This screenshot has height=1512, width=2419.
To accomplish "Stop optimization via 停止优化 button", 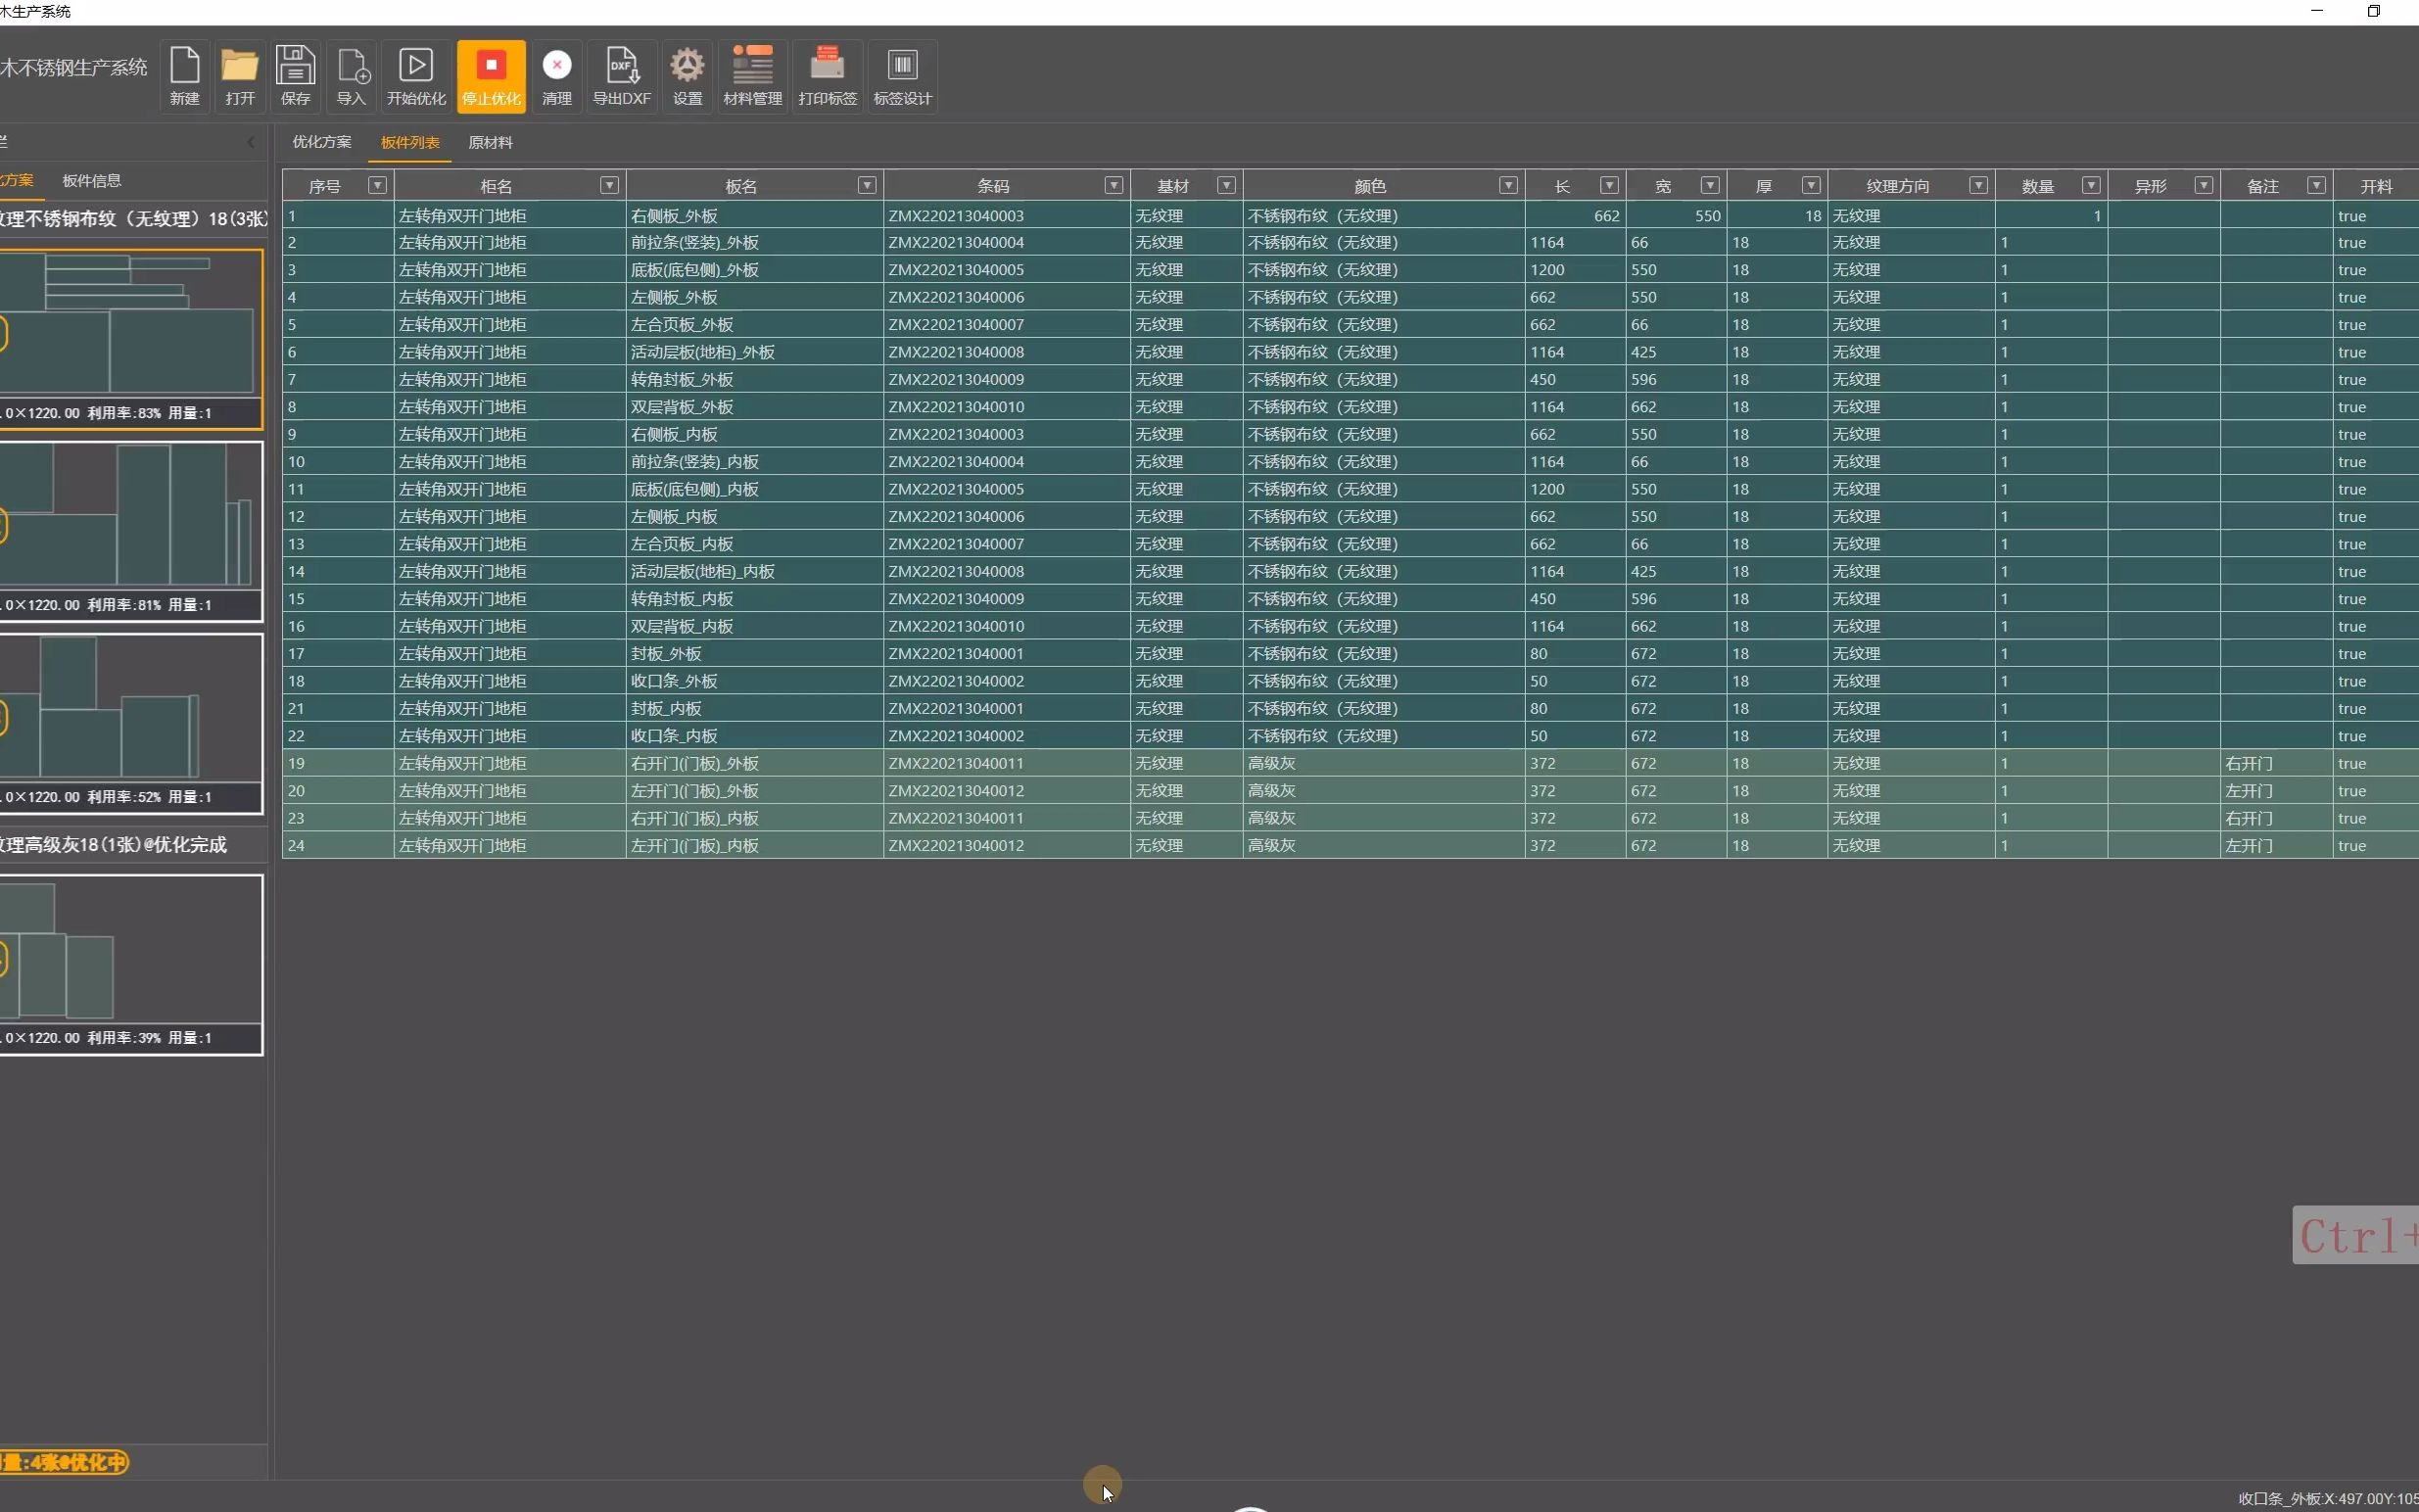I will (491, 76).
